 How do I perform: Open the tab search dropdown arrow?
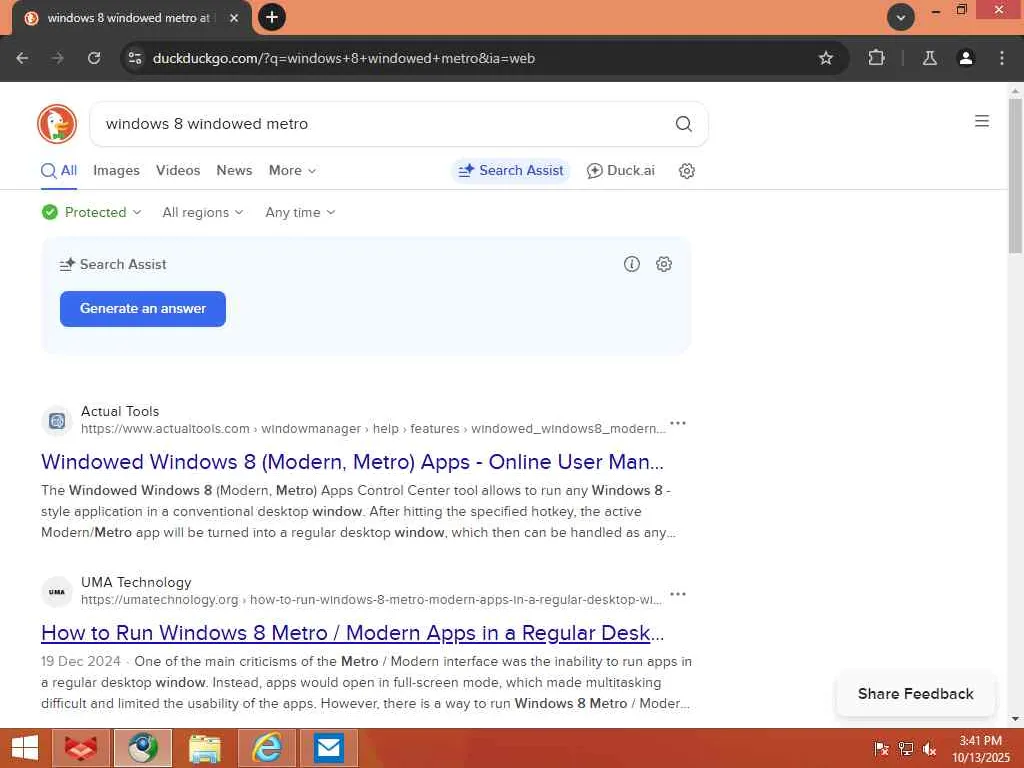tap(901, 17)
